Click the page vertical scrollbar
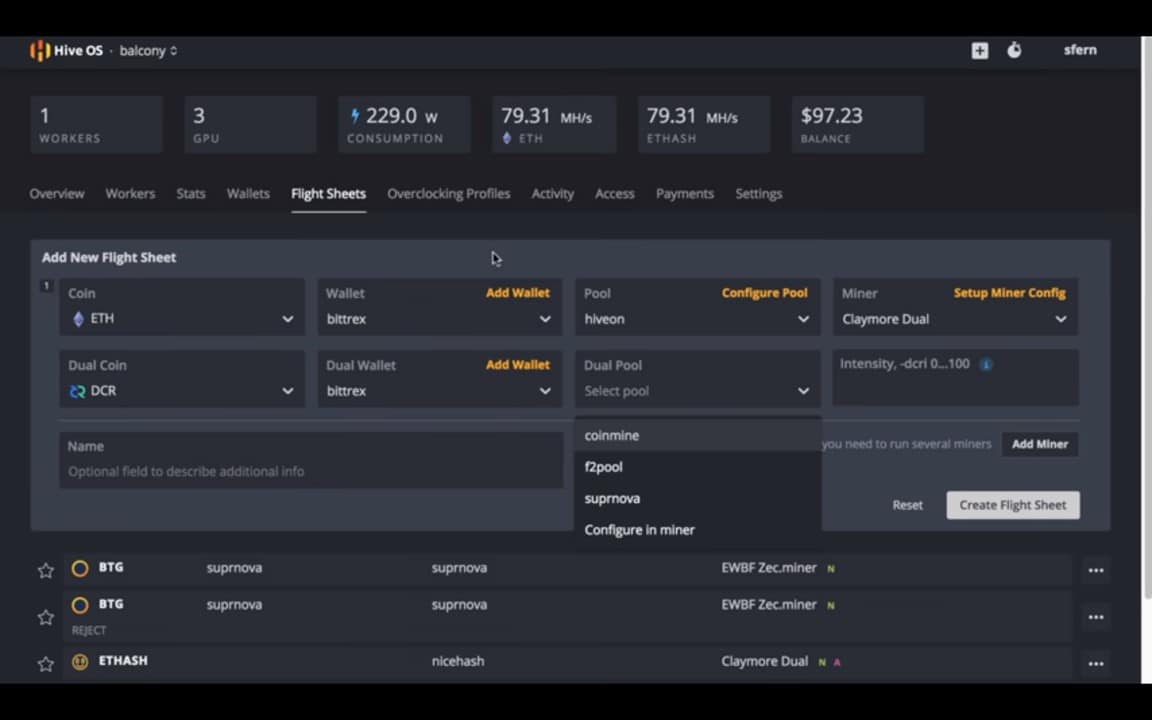Image resolution: width=1152 pixels, height=720 pixels. (1145, 316)
